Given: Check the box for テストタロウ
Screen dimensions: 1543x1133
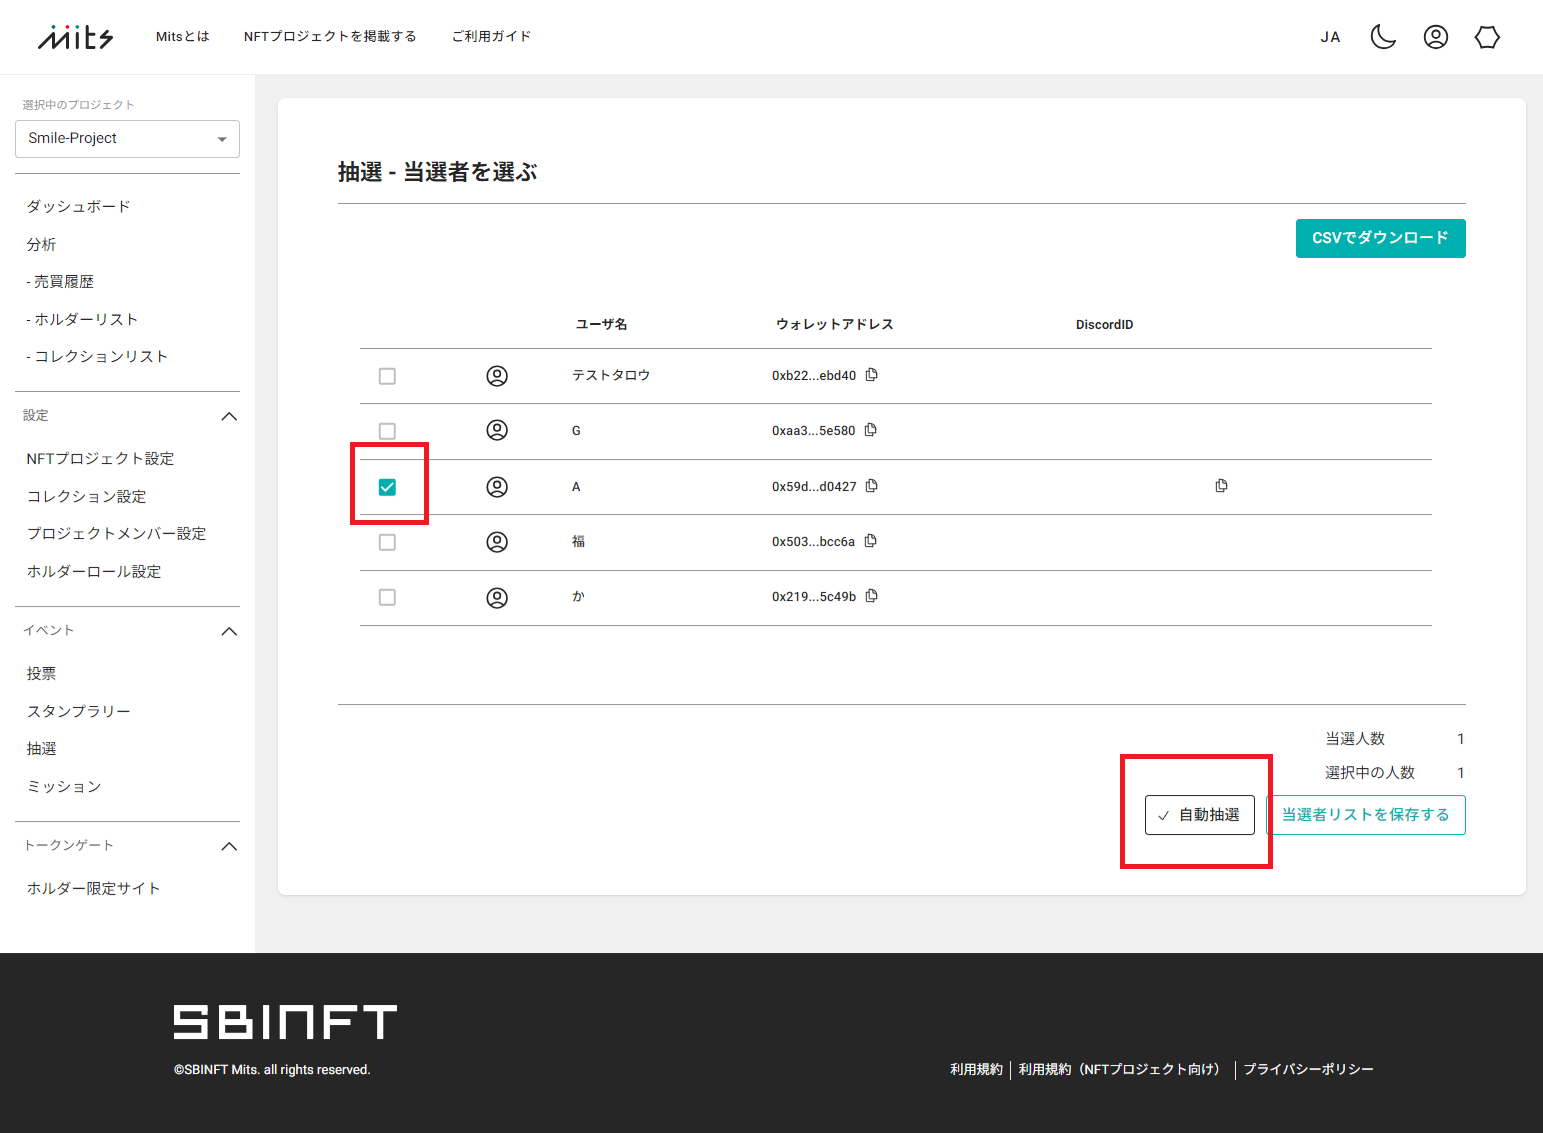Looking at the screenshot, I should (x=387, y=376).
